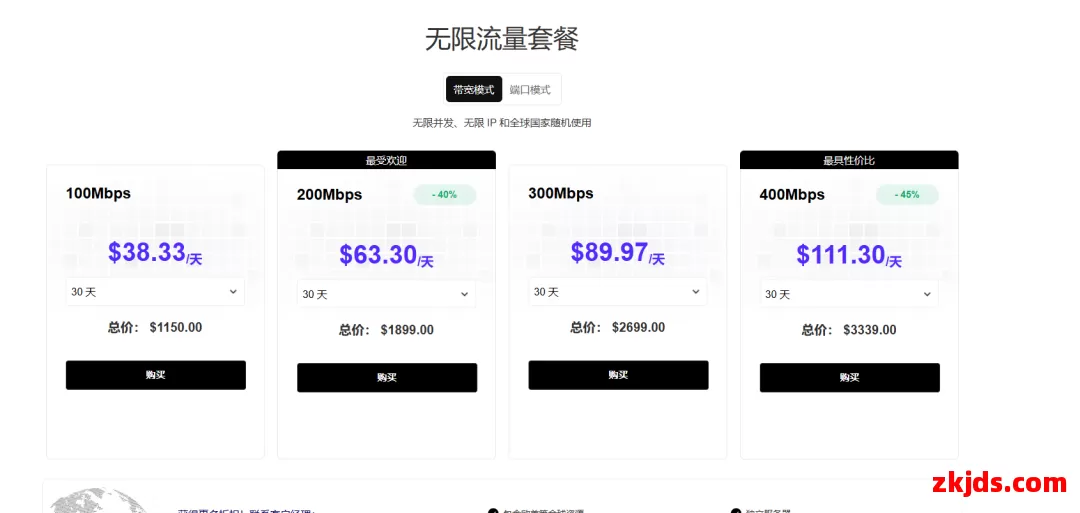Click the total price $1899.00
This screenshot has height=513, width=1080.
(407, 330)
